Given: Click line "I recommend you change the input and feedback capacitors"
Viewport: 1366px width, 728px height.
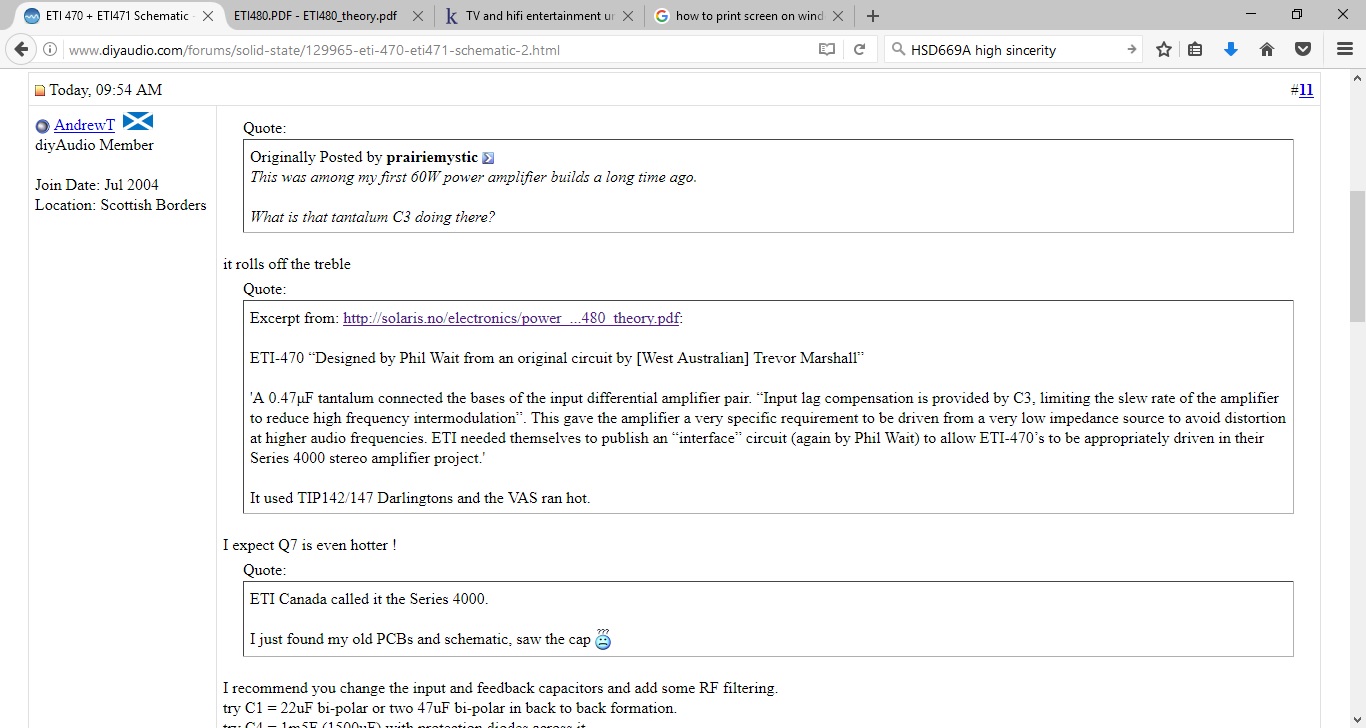Looking at the screenshot, I should coord(500,688).
